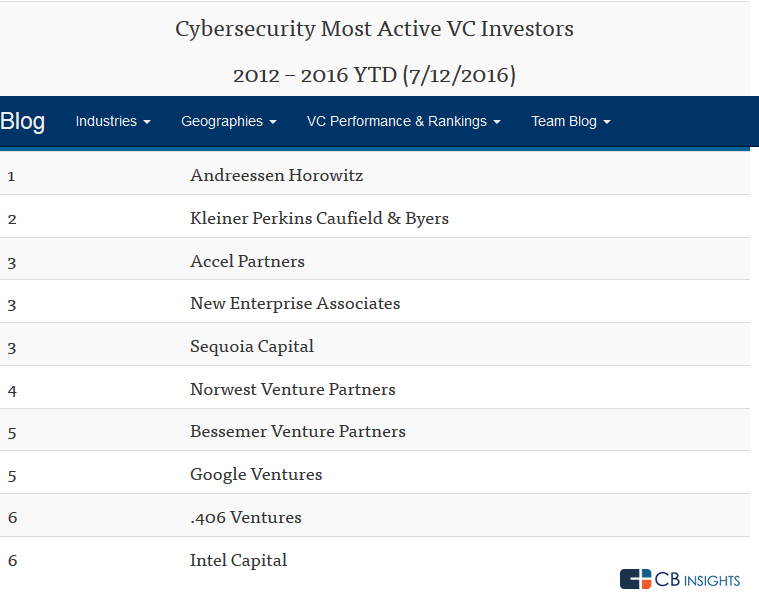The height and width of the screenshot is (601, 759).
Task: Click the Blog navigation link
Action: (23, 121)
